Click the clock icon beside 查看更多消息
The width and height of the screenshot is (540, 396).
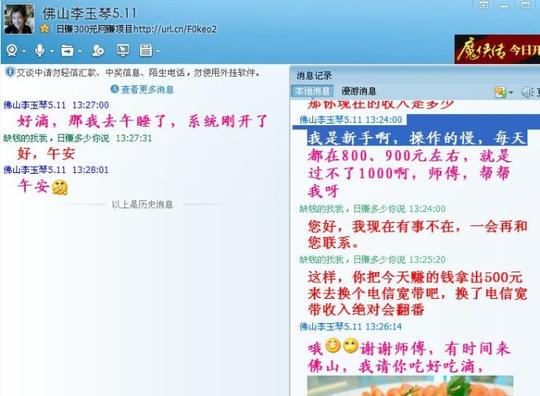tap(114, 89)
